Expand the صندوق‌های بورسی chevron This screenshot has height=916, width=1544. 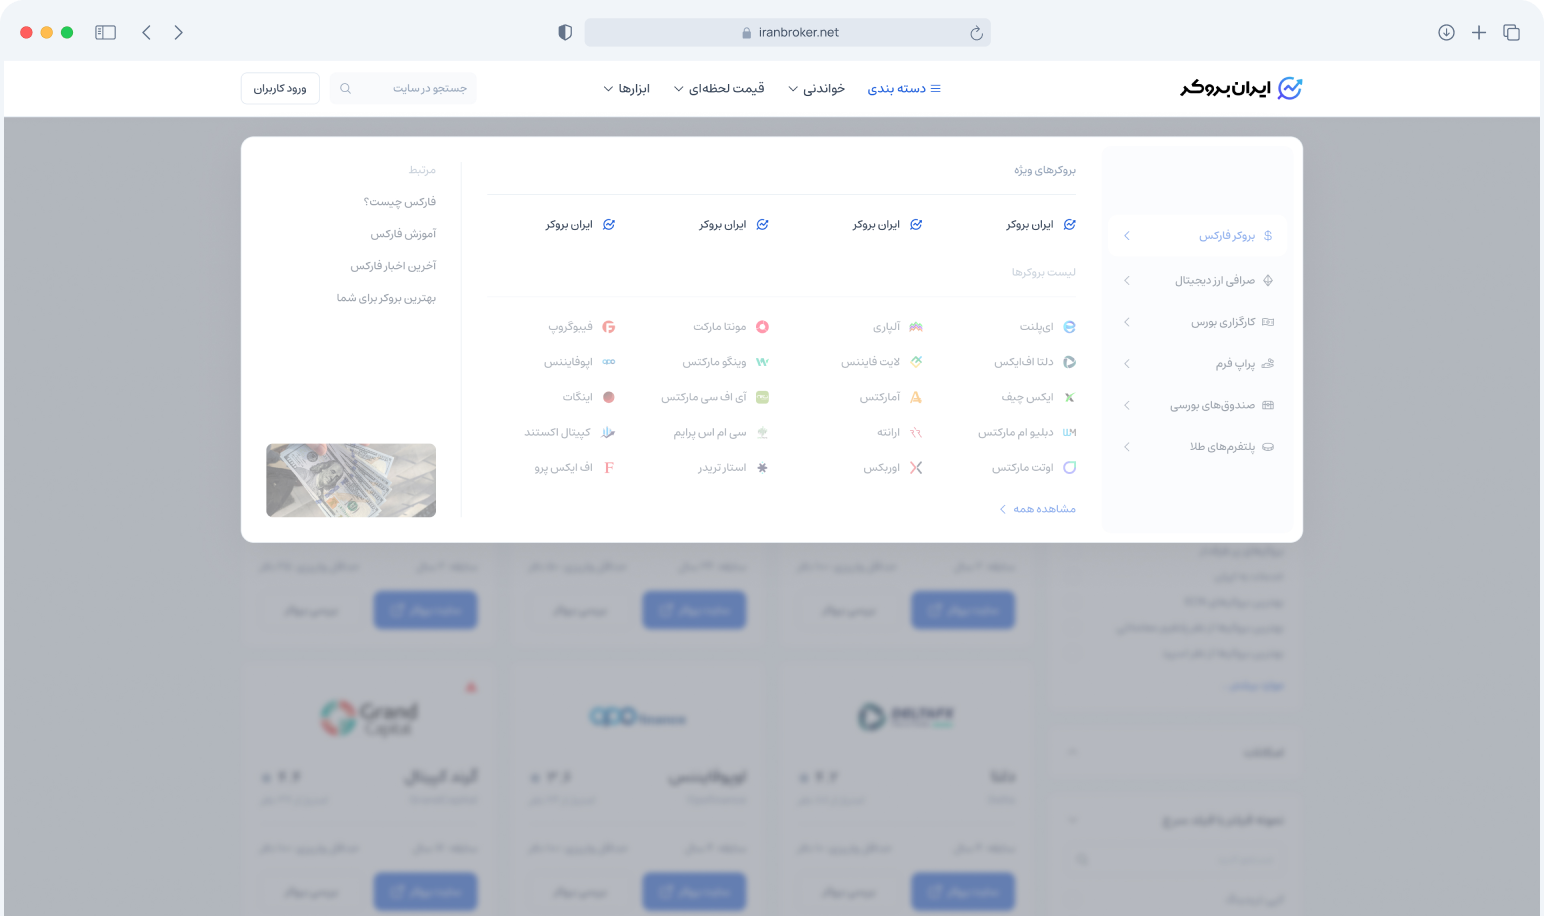coord(1127,405)
